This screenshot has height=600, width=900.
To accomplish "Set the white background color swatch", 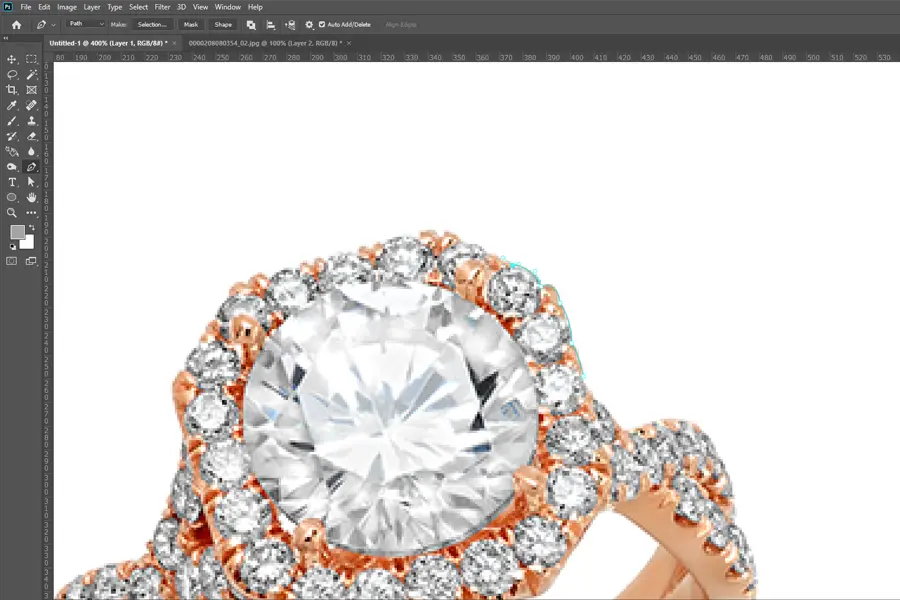I will 28,243.
